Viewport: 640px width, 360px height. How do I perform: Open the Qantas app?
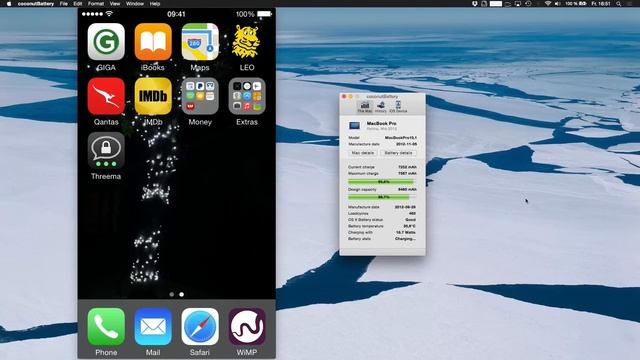point(106,96)
